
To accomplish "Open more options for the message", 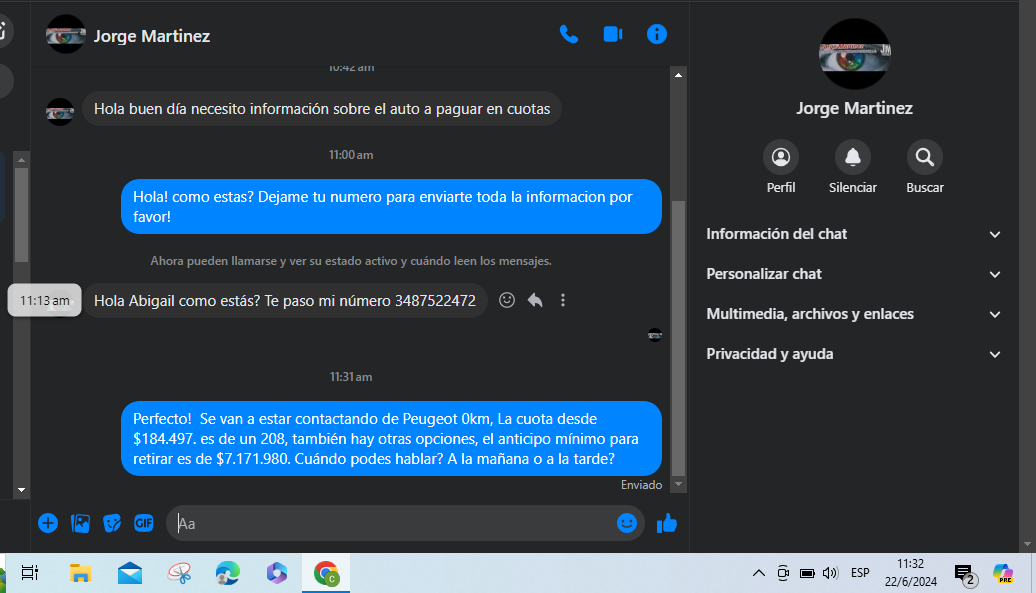I will (563, 300).
